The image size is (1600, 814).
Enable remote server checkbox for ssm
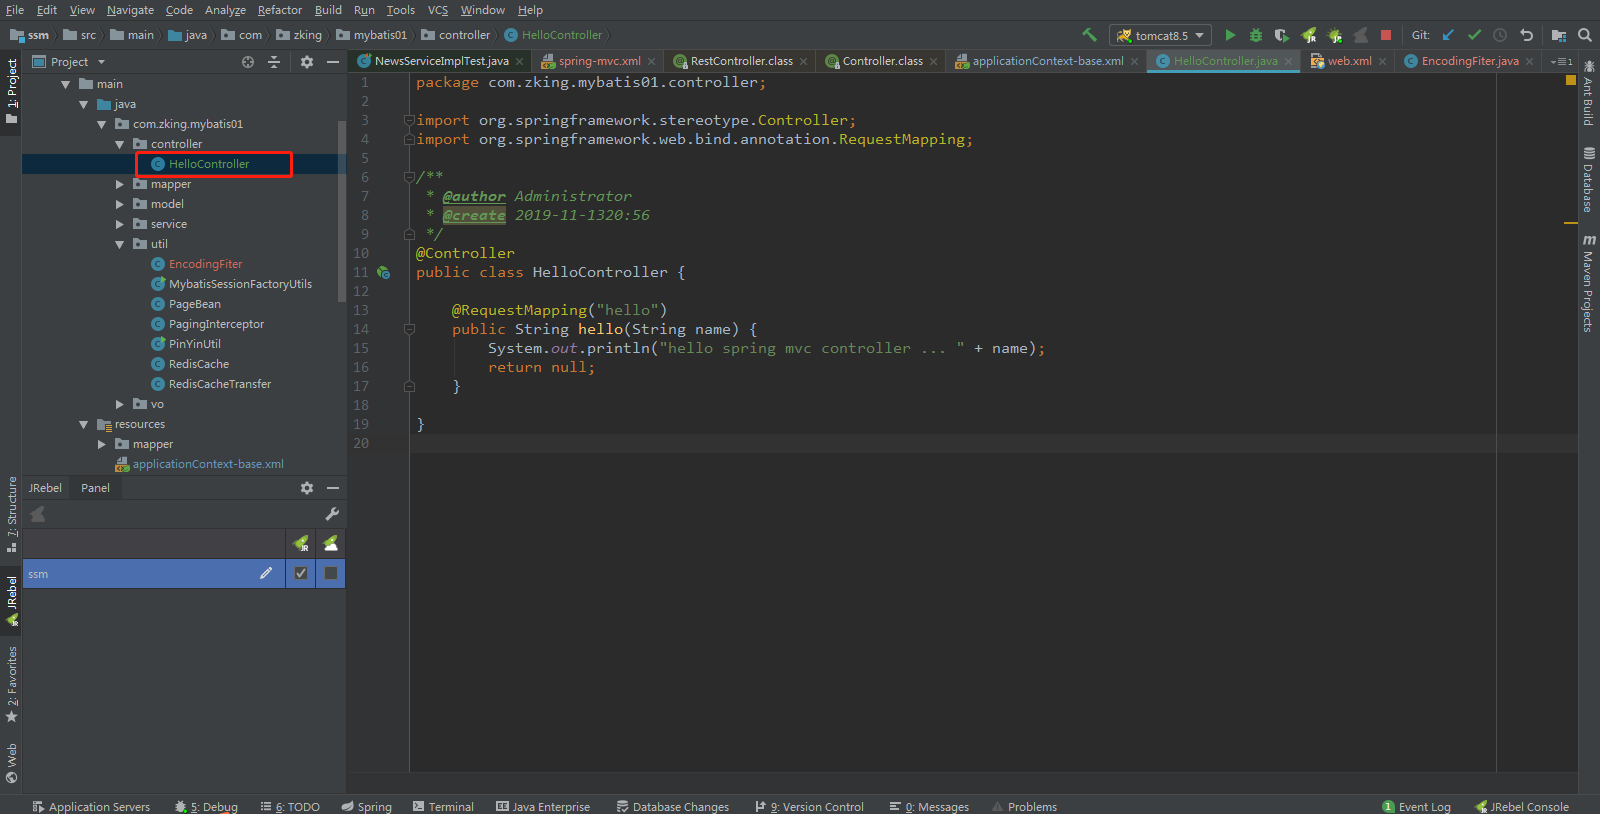(331, 573)
